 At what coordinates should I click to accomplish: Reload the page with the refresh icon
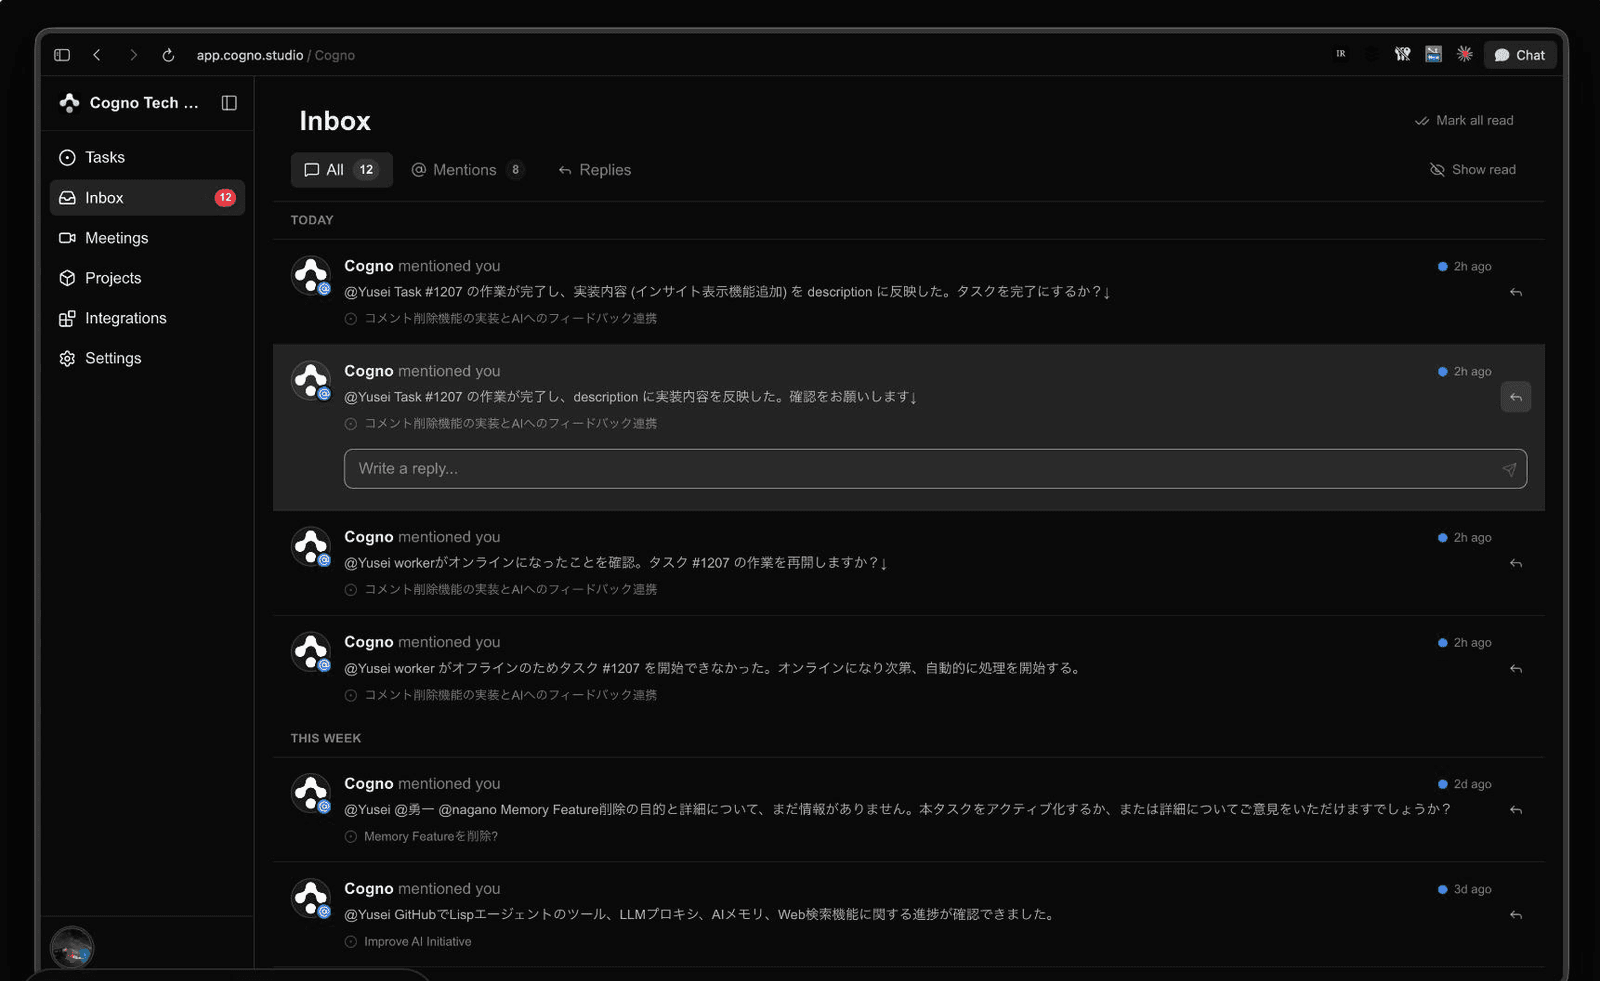168,55
